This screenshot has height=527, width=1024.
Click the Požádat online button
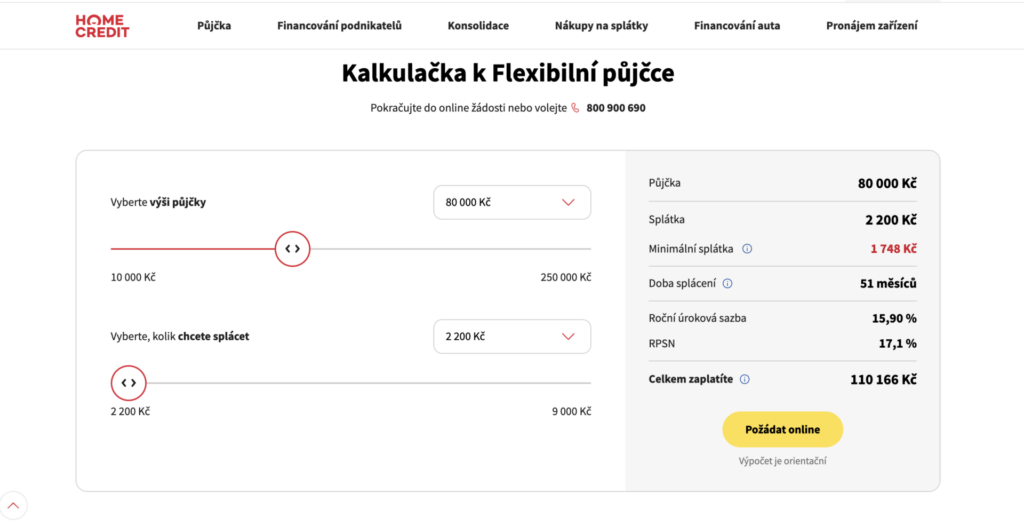coord(782,430)
